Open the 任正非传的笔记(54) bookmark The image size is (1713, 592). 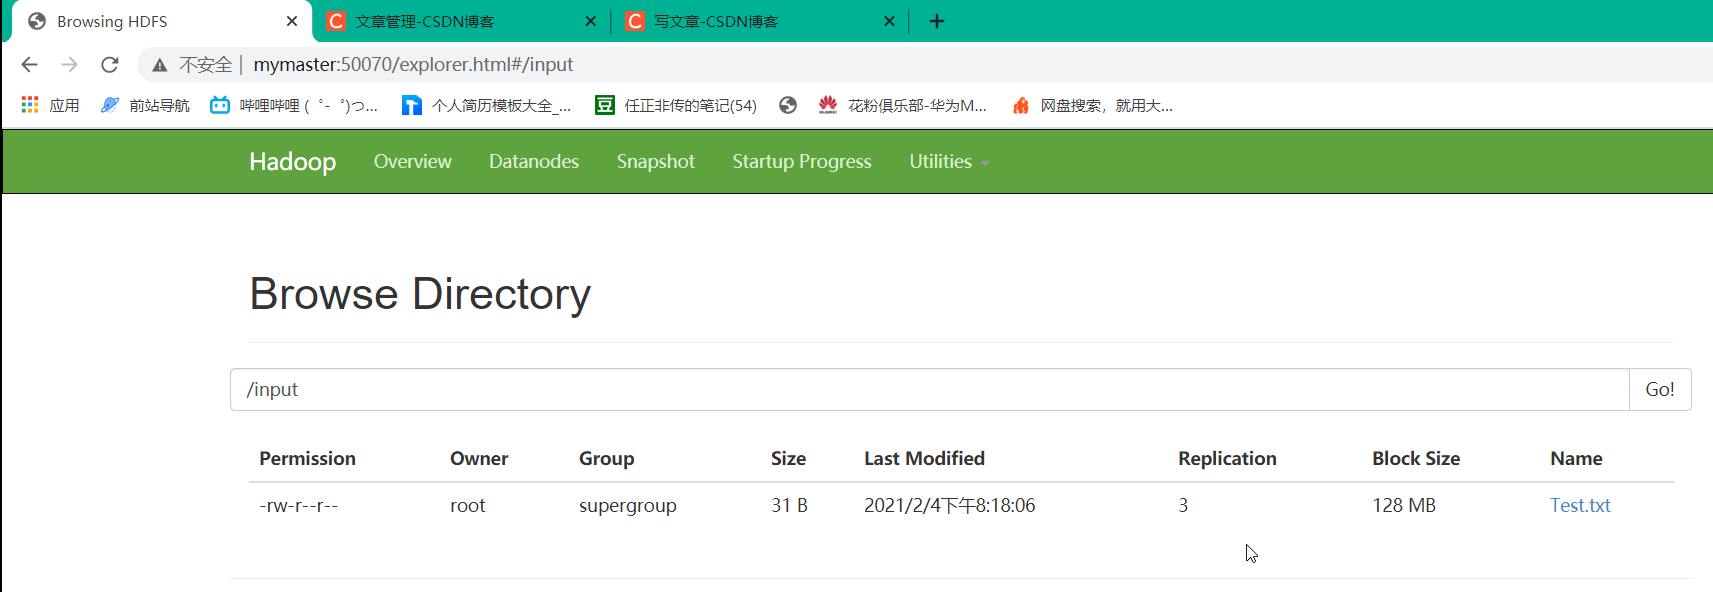(x=676, y=105)
